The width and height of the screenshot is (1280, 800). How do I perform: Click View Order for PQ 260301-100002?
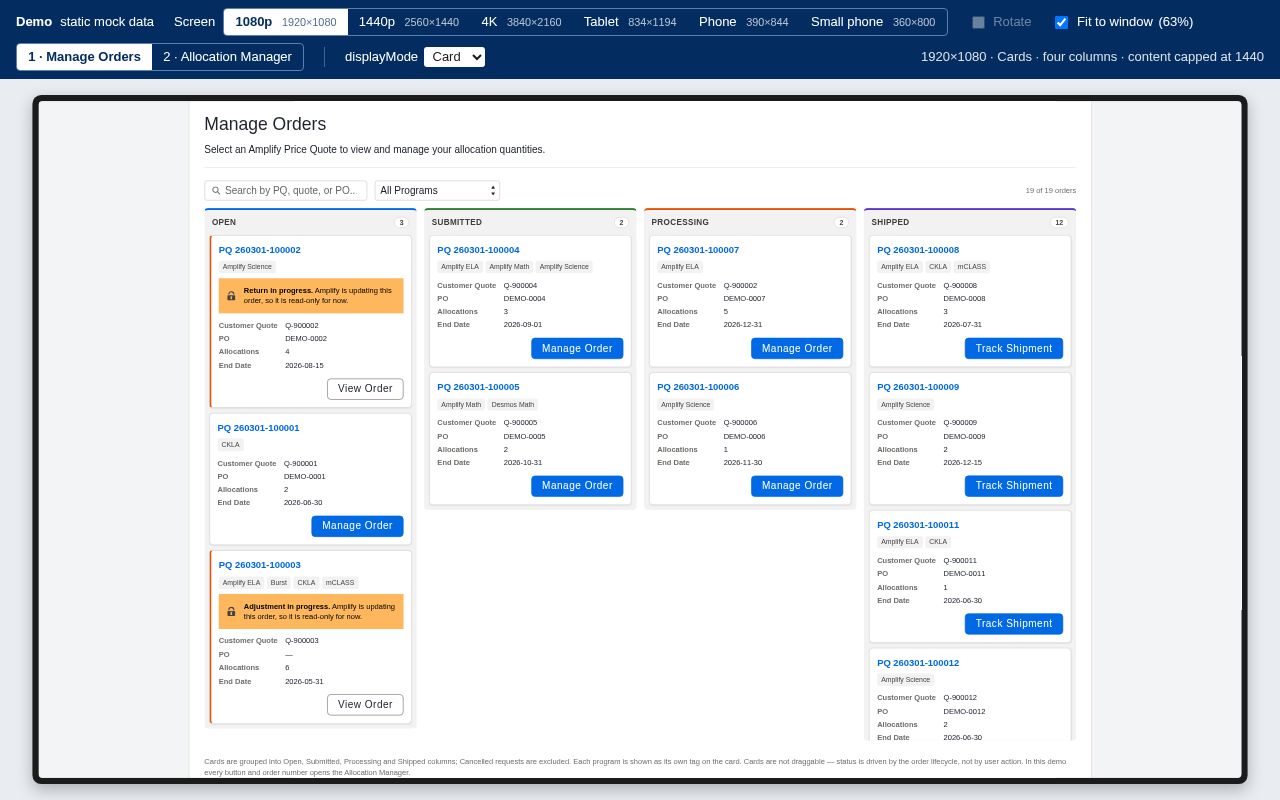365,389
